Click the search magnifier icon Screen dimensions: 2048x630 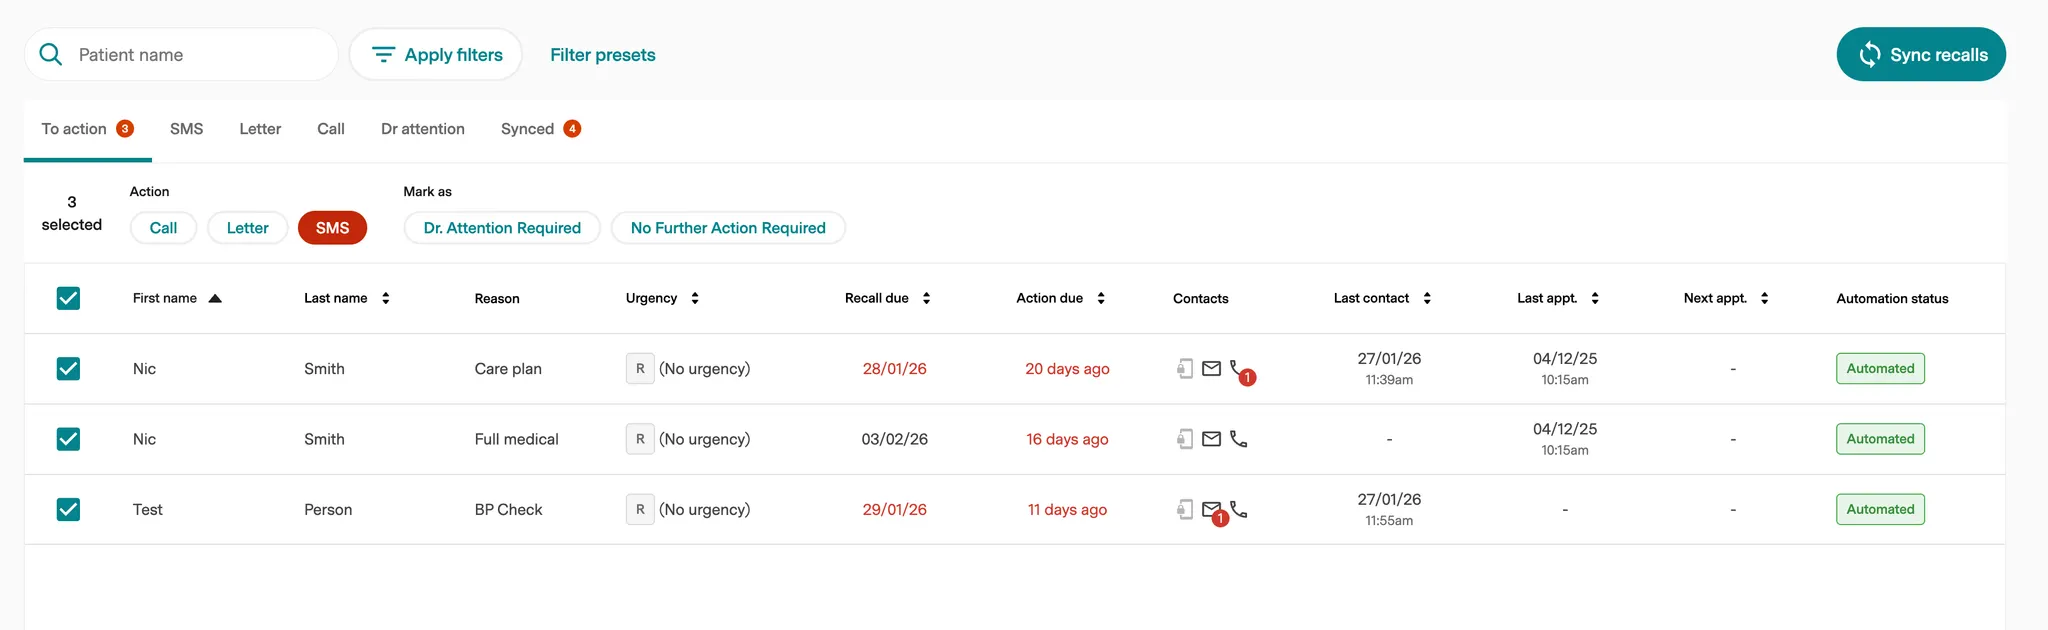tap(51, 54)
